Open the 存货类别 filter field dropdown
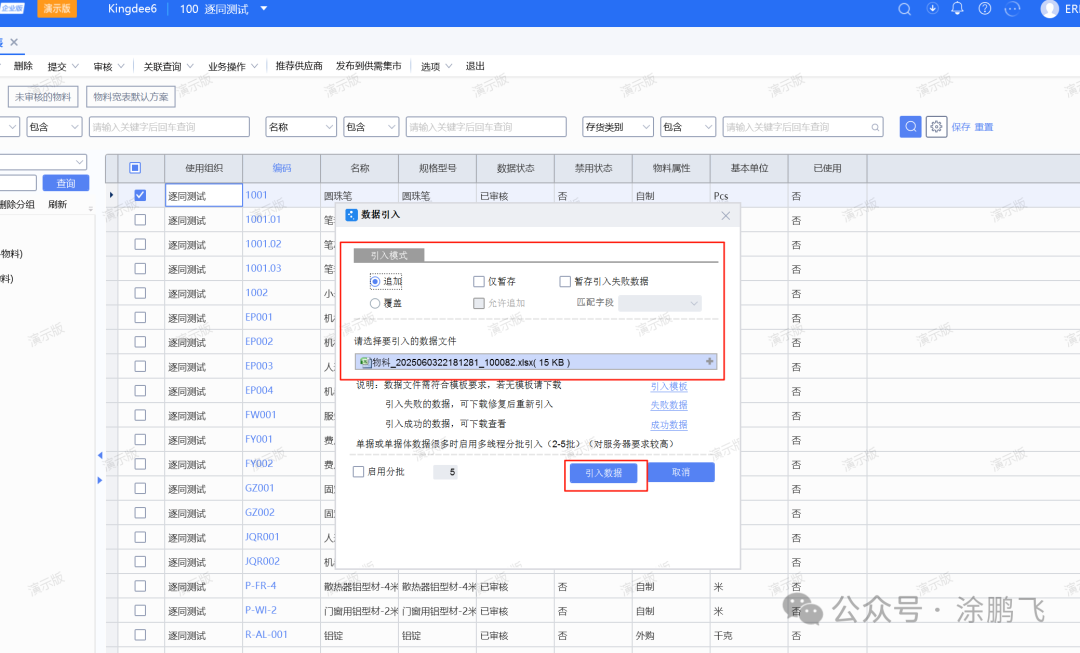 point(618,127)
